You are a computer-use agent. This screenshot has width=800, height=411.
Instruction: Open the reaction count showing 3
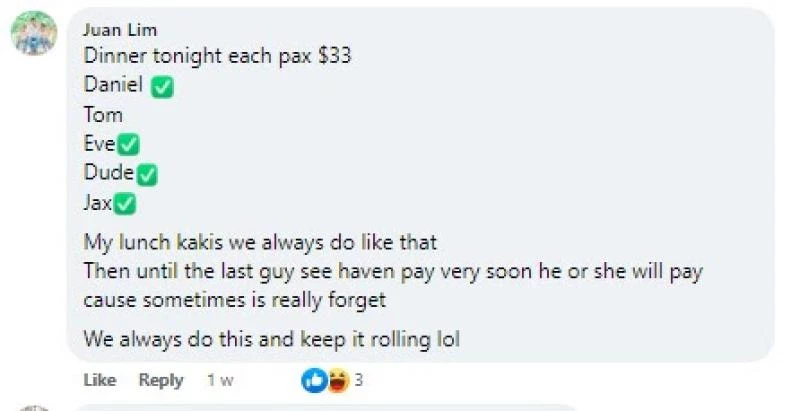[358, 380]
